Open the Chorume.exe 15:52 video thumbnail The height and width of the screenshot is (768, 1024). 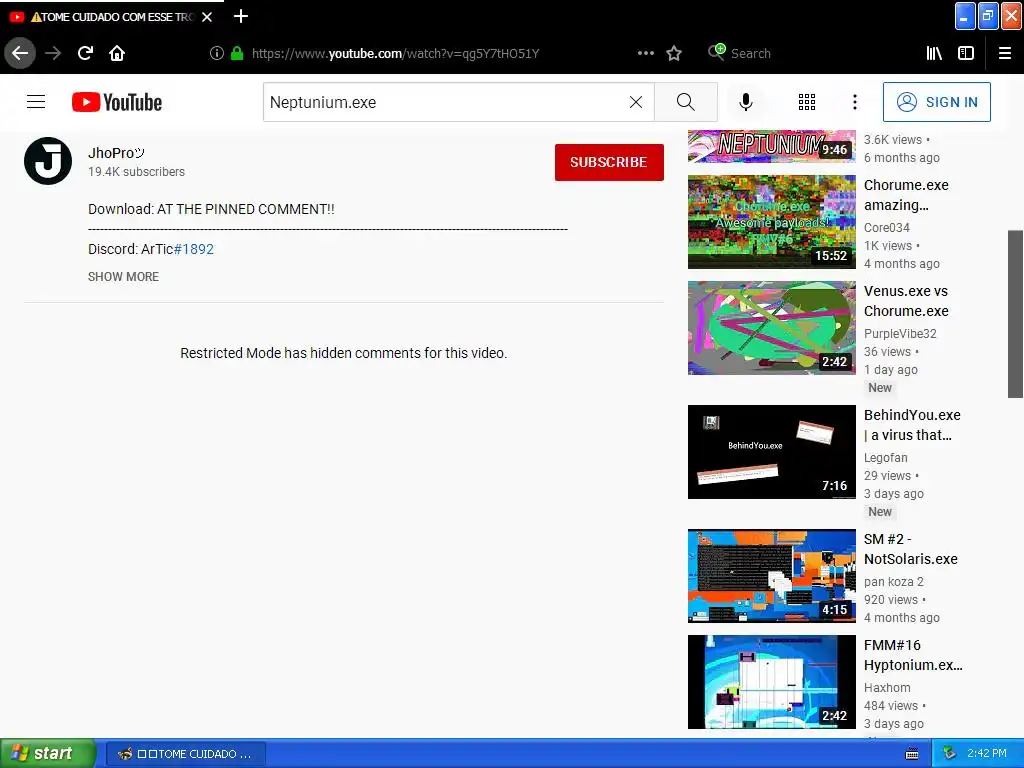click(771, 221)
